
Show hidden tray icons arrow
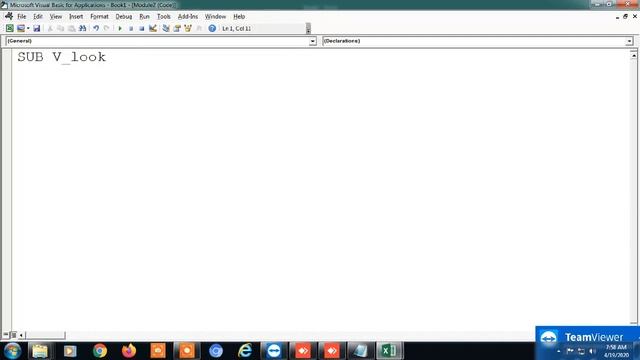(559, 351)
